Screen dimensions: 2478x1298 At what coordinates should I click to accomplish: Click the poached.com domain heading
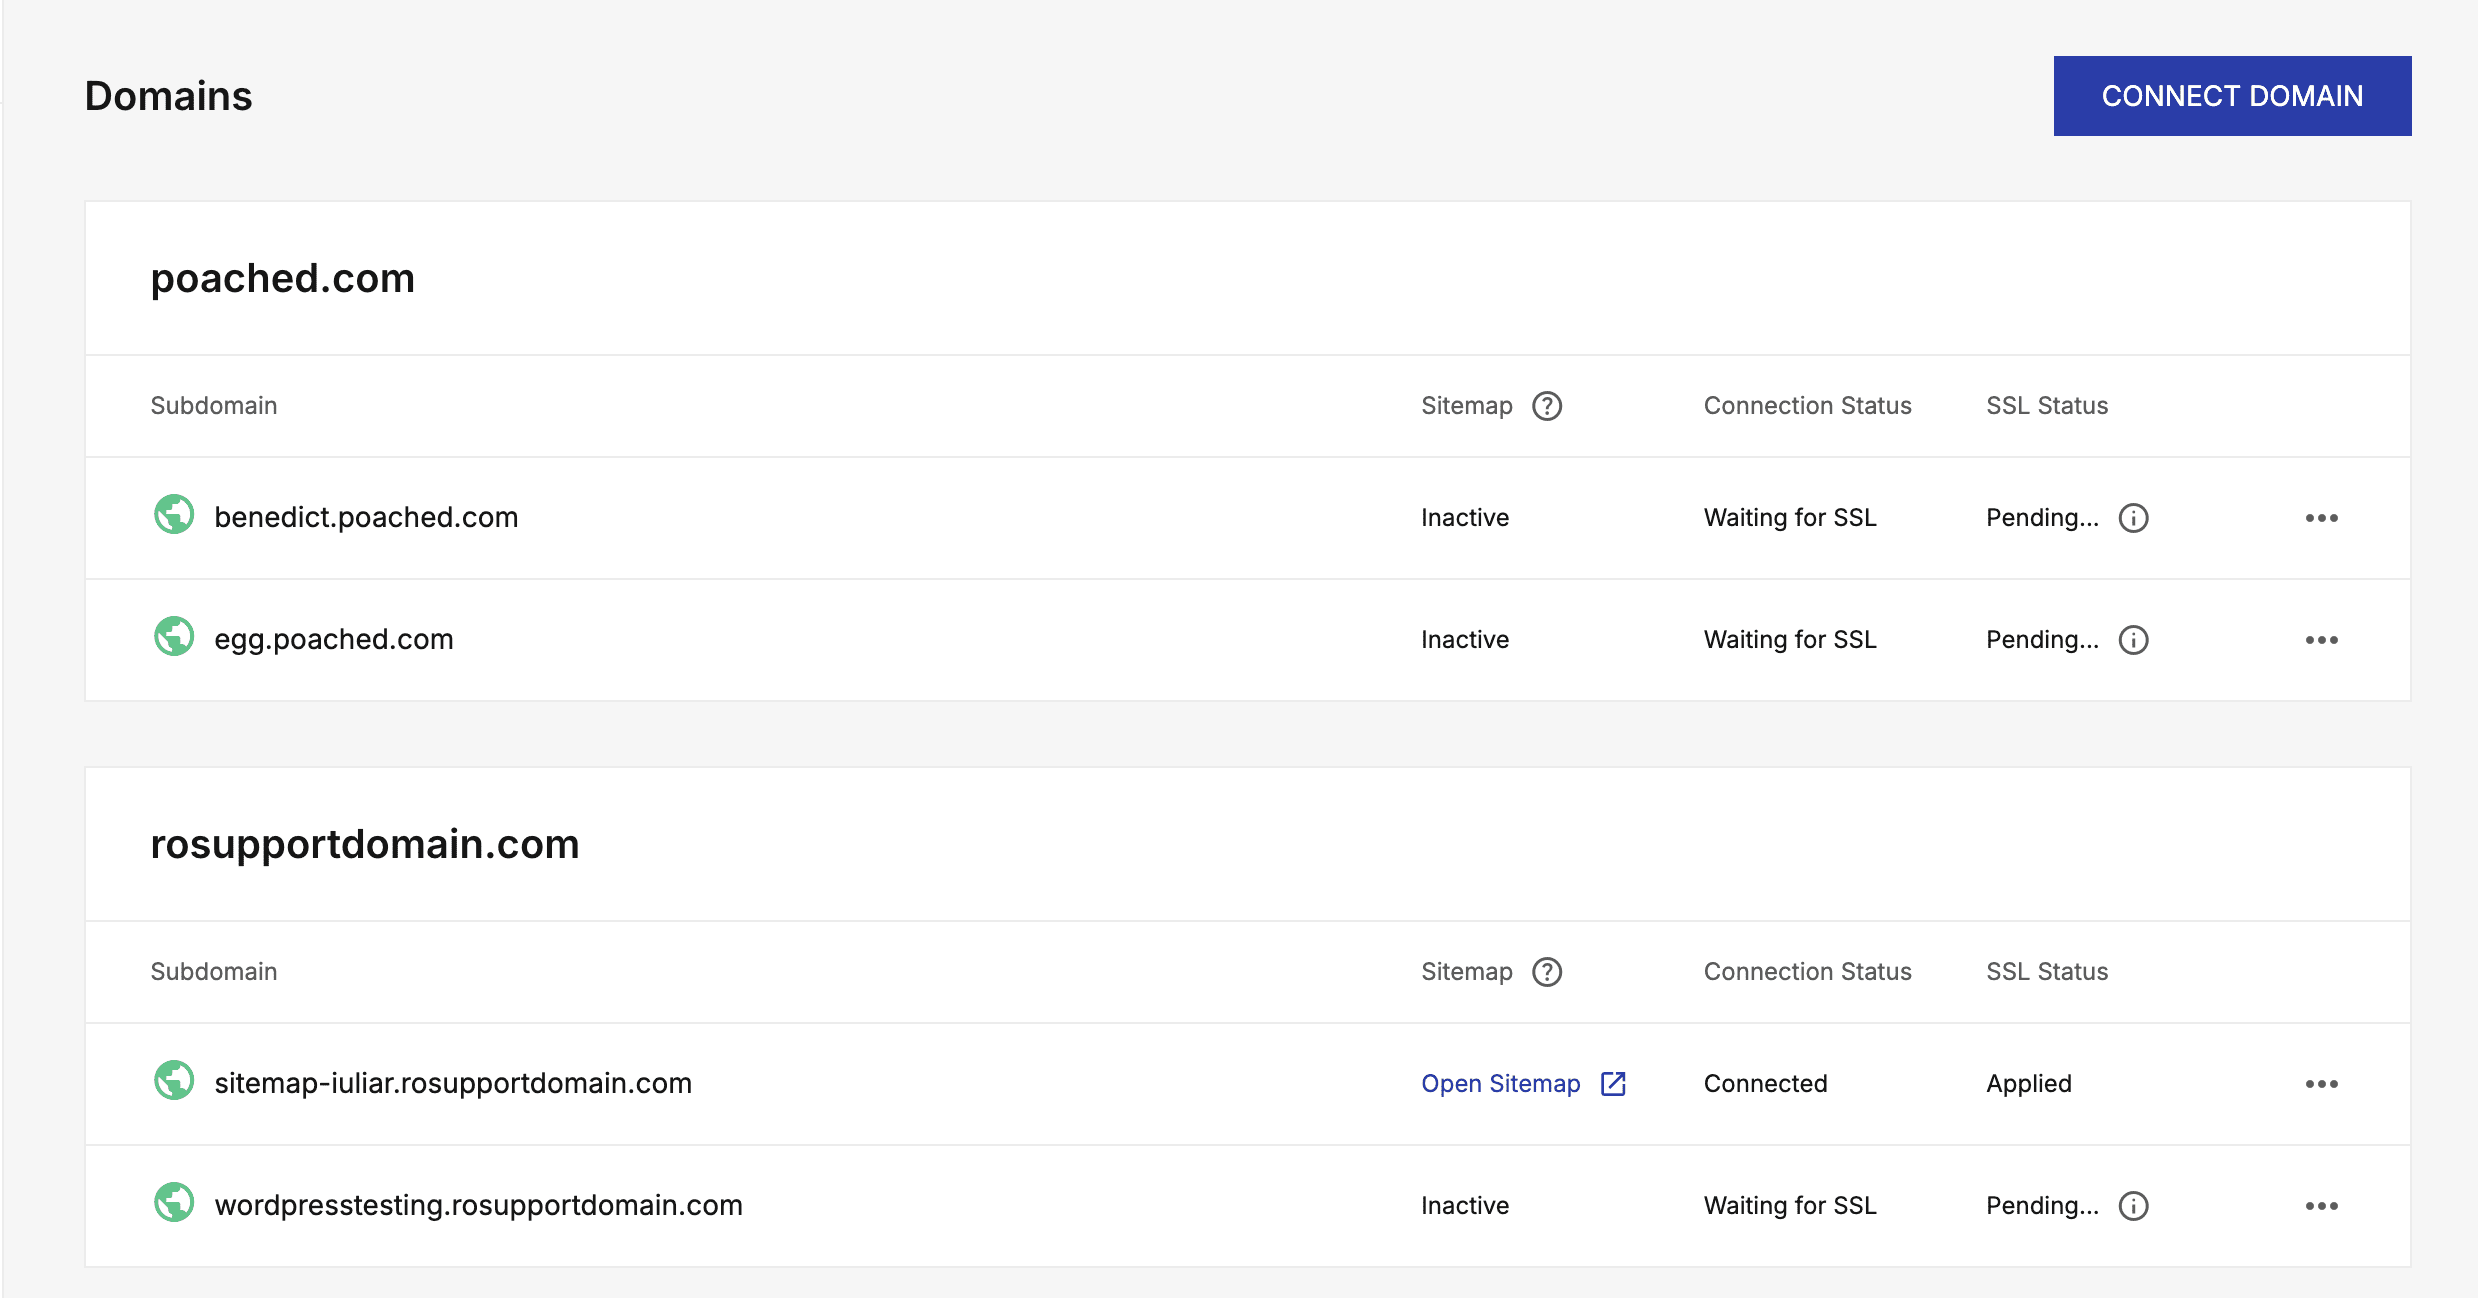[x=282, y=278]
